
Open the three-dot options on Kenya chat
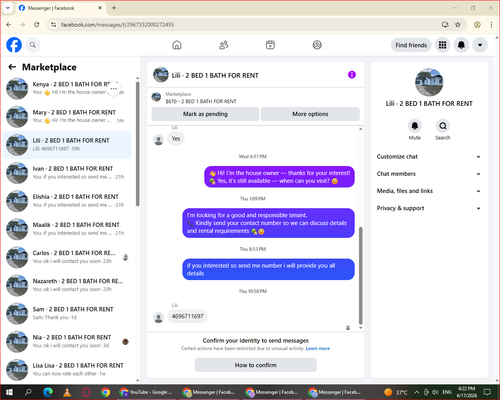click(x=114, y=89)
